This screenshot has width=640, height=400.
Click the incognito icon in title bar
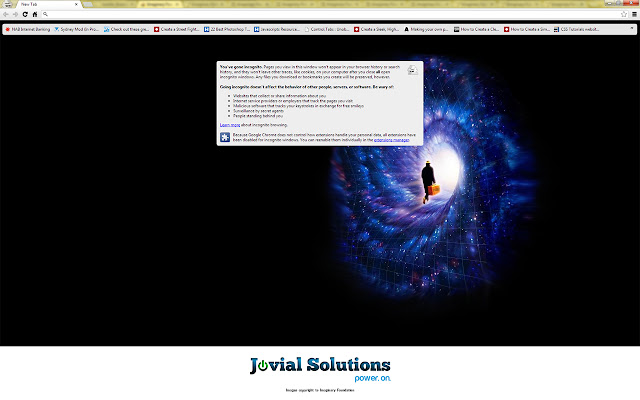click(8, 4)
